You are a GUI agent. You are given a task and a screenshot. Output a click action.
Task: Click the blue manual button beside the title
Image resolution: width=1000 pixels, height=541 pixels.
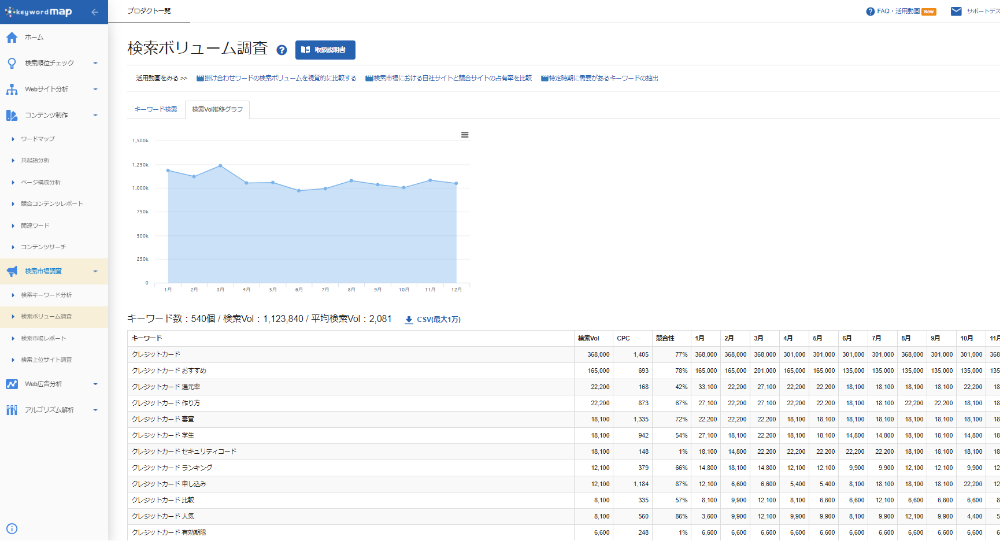325,49
